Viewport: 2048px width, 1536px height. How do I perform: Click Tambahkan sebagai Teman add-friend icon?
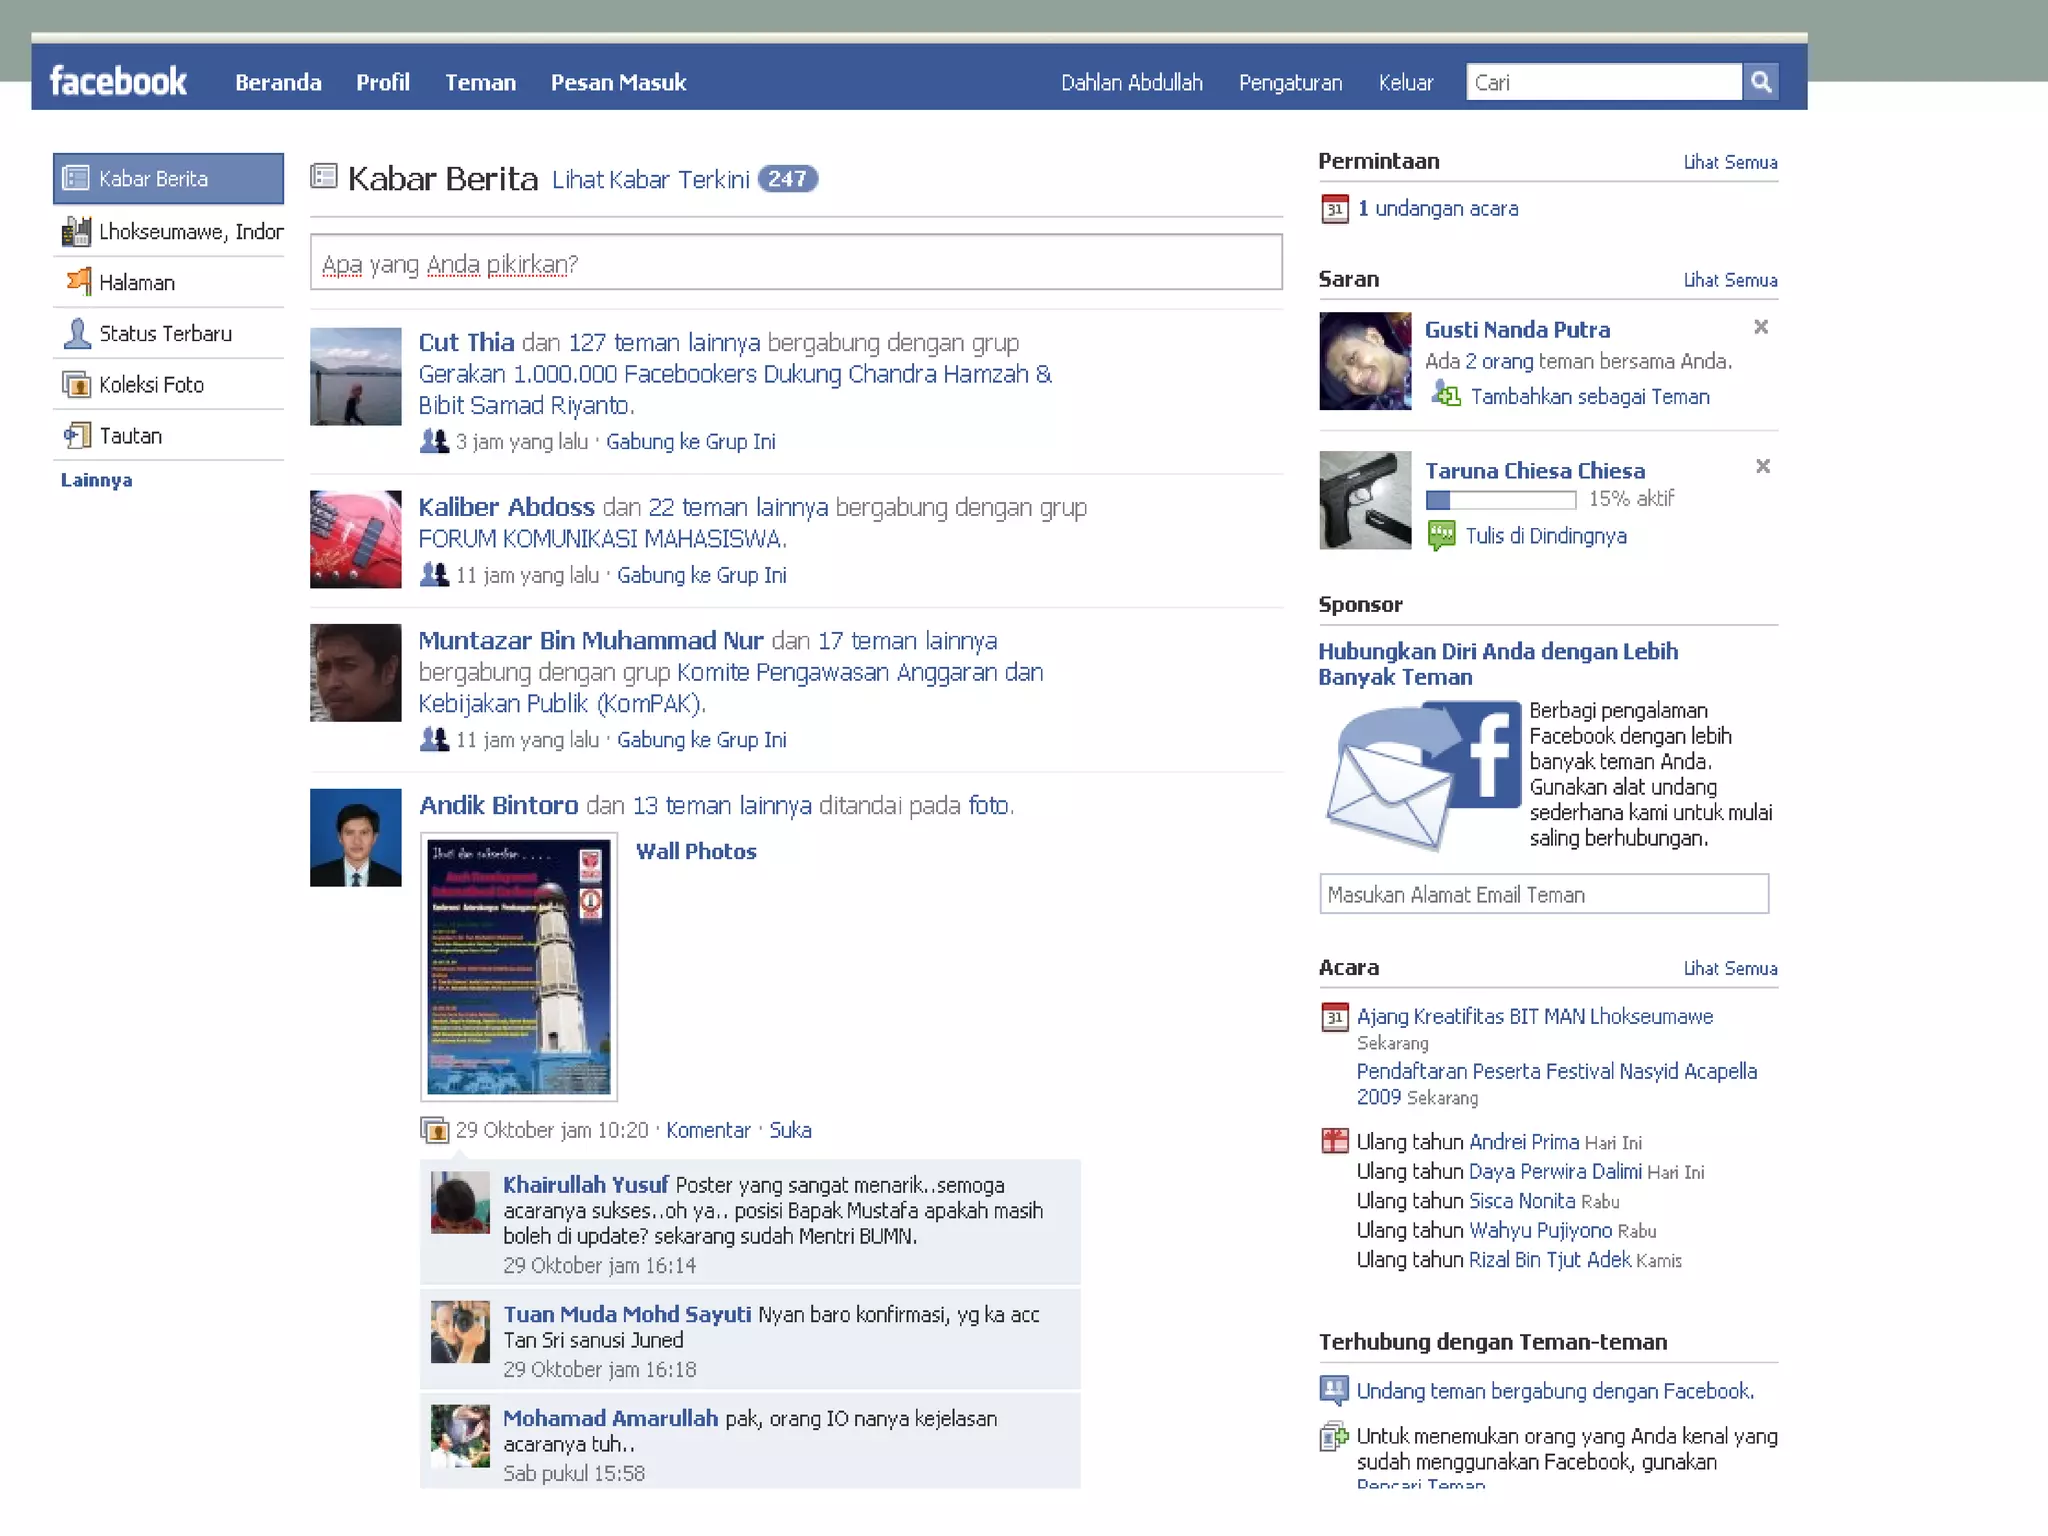pyautogui.click(x=1445, y=395)
